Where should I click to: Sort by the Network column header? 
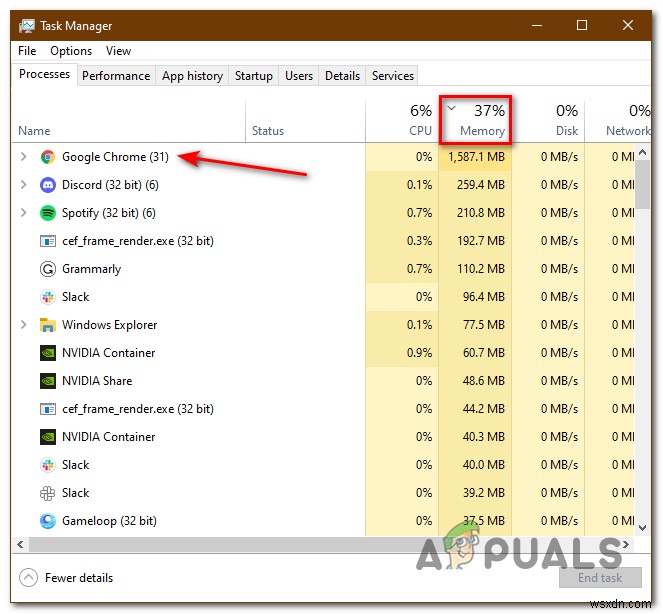click(x=618, y=121)
